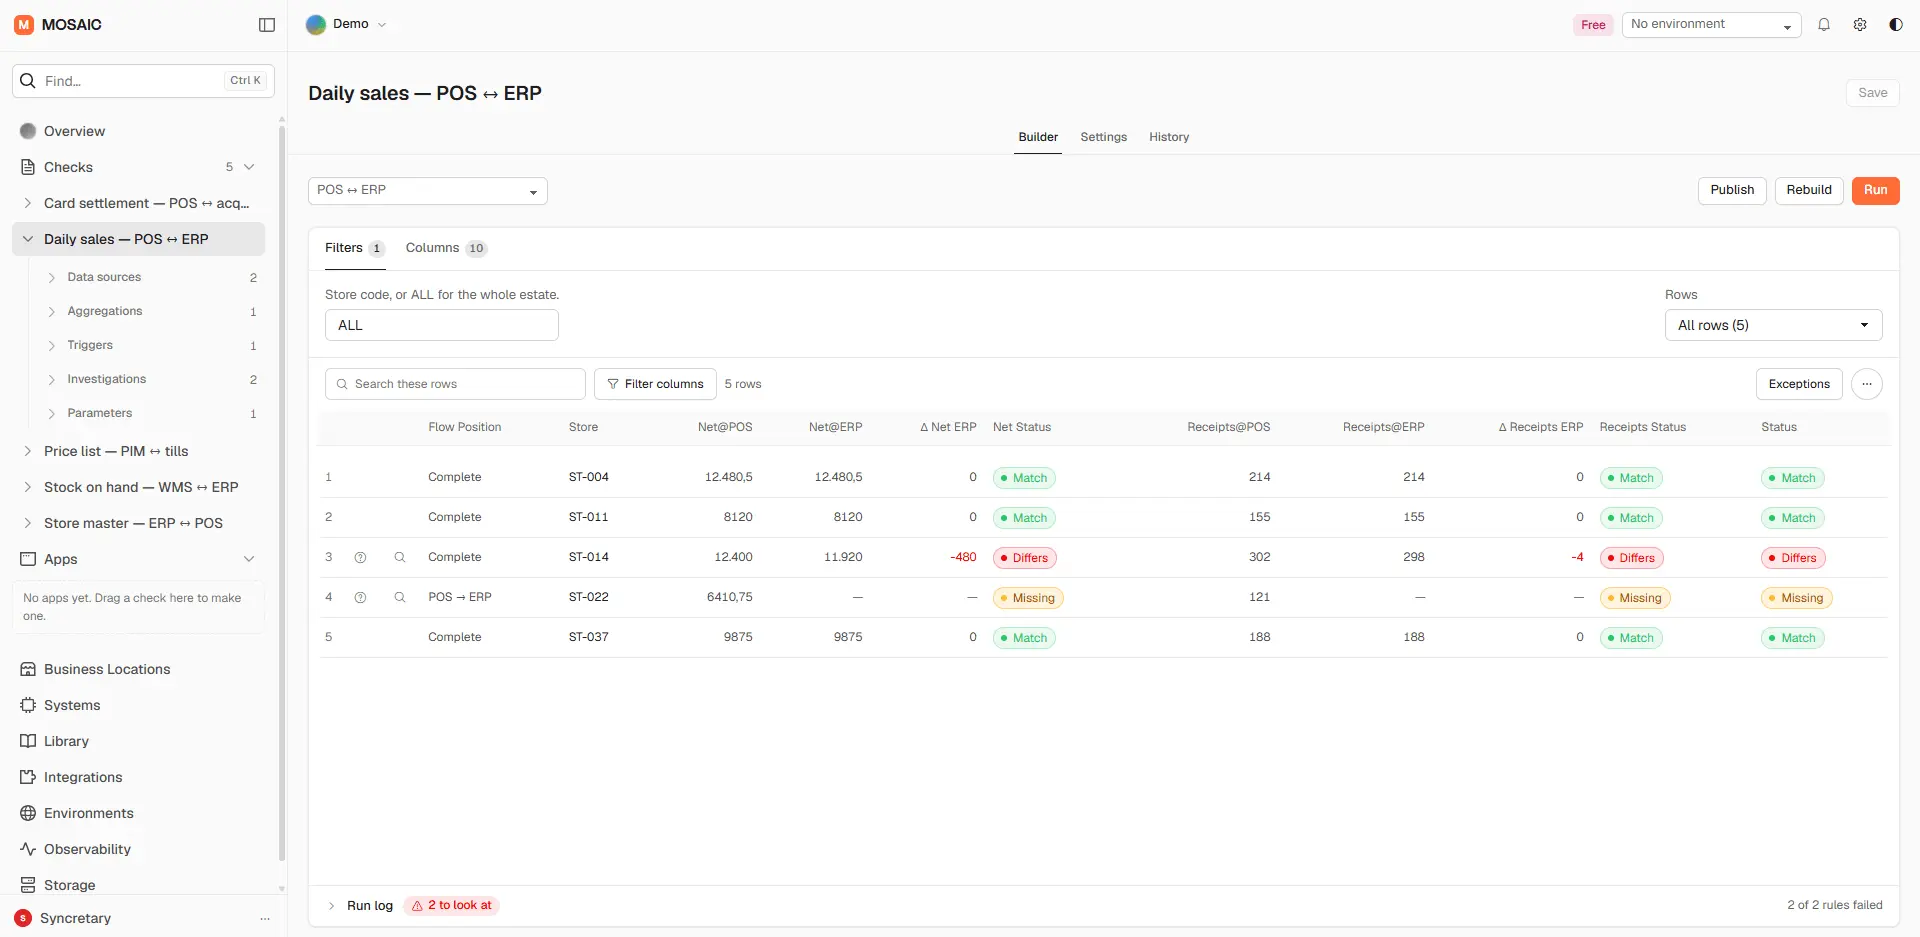Open Overview in sidebar

[x=139, y=131]
